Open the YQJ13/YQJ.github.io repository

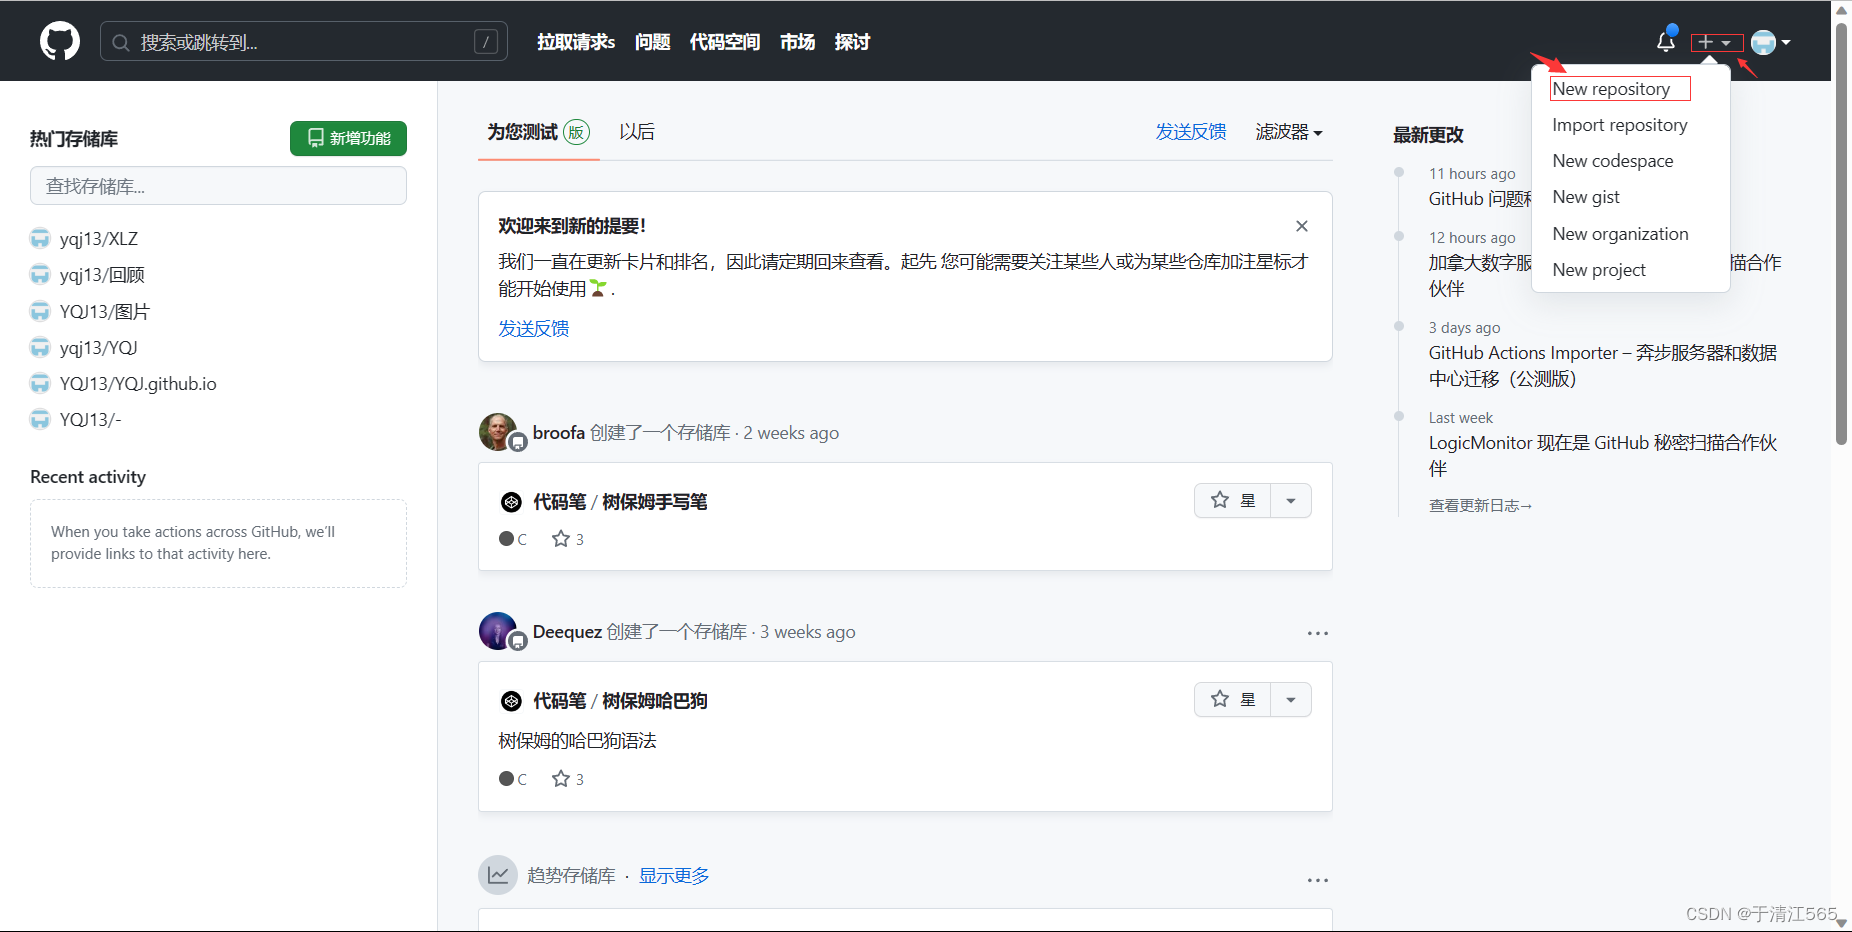[138, 384]
